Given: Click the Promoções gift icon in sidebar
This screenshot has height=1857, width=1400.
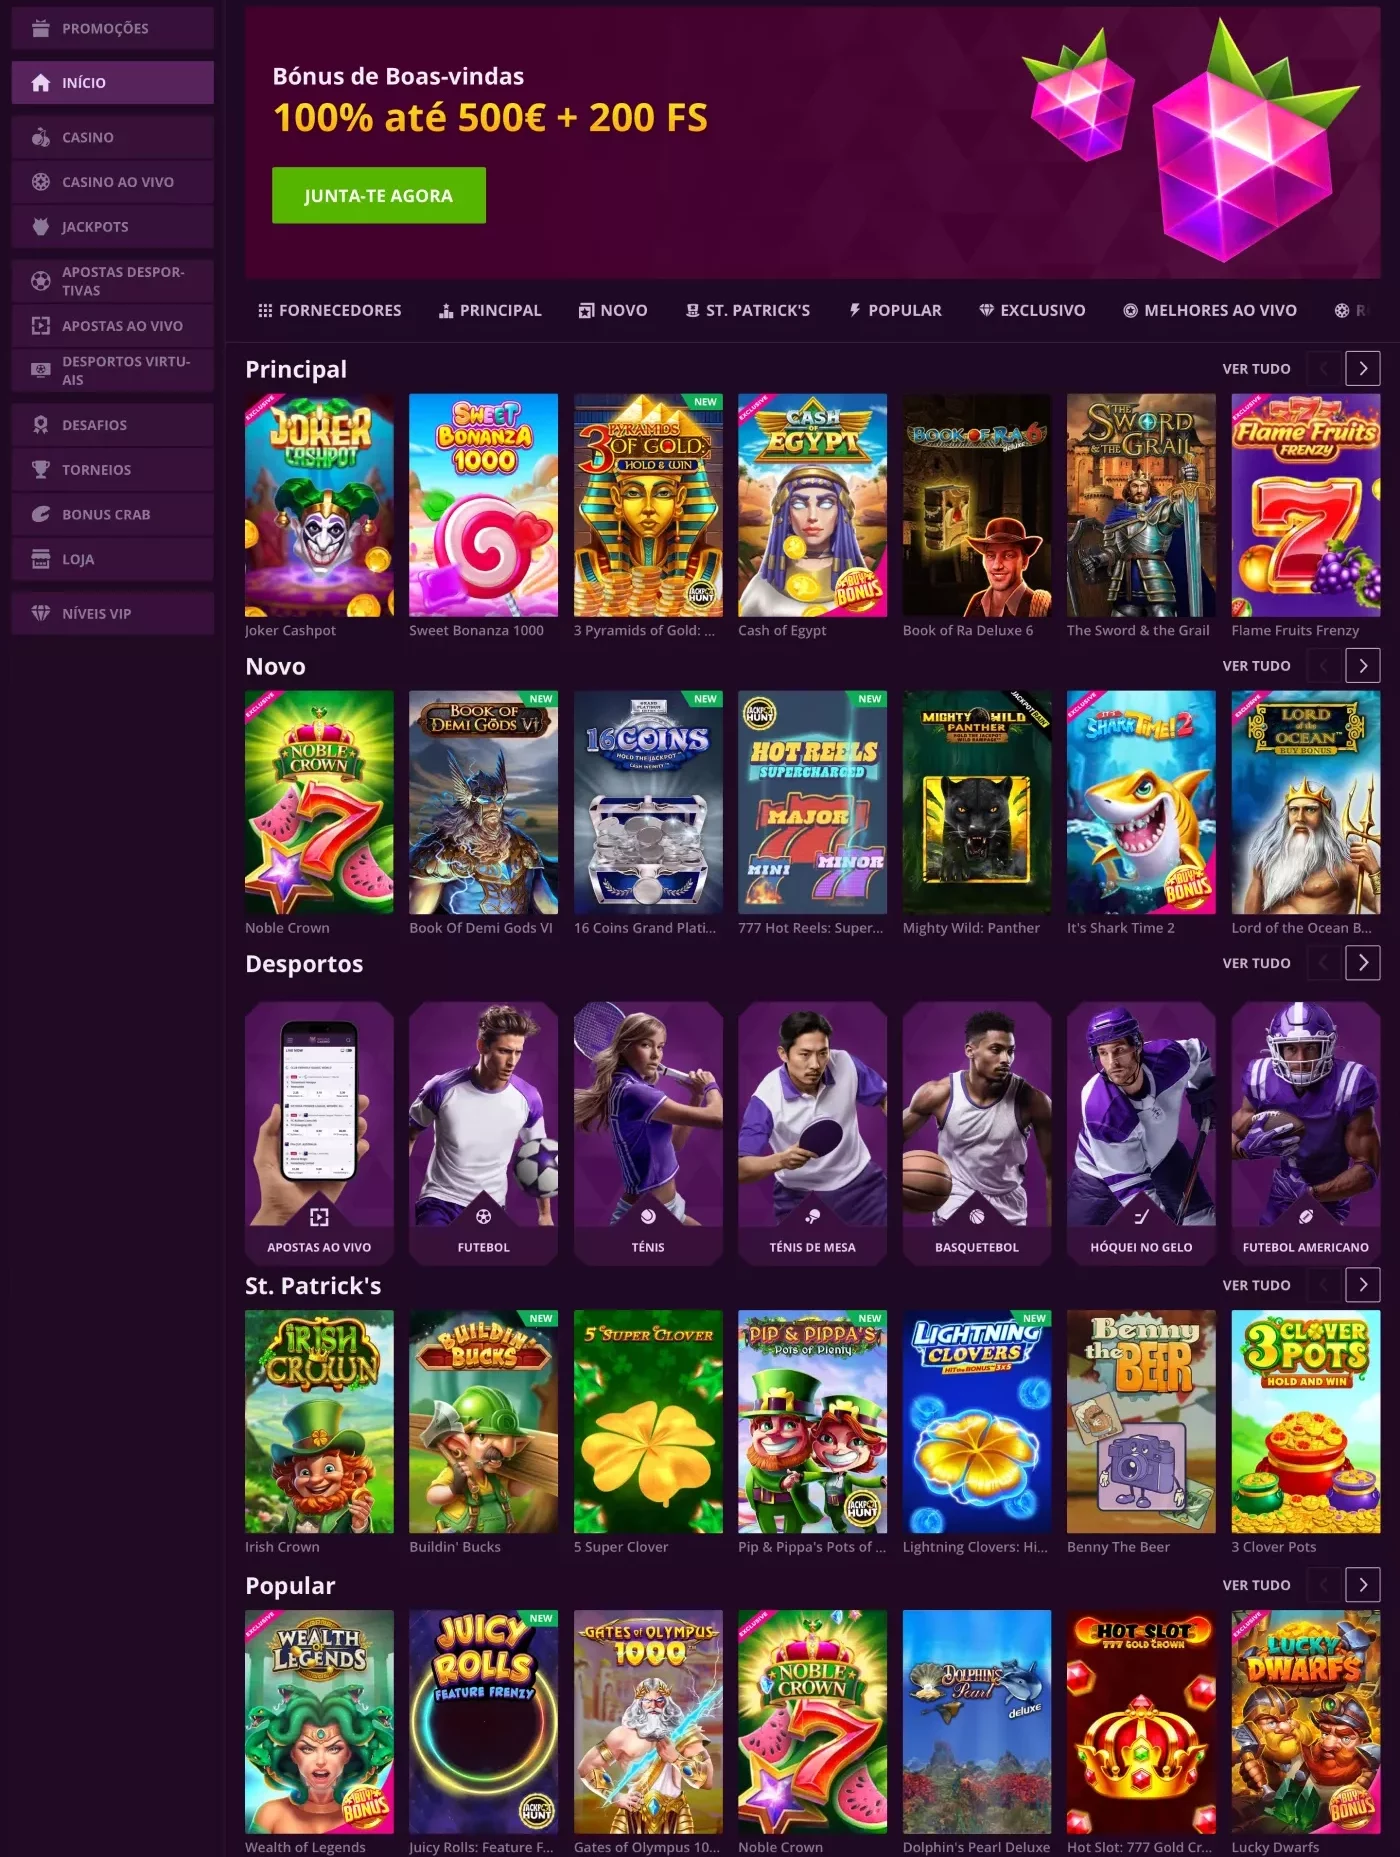Looking at the screenshot, I should tap(40, 28).
